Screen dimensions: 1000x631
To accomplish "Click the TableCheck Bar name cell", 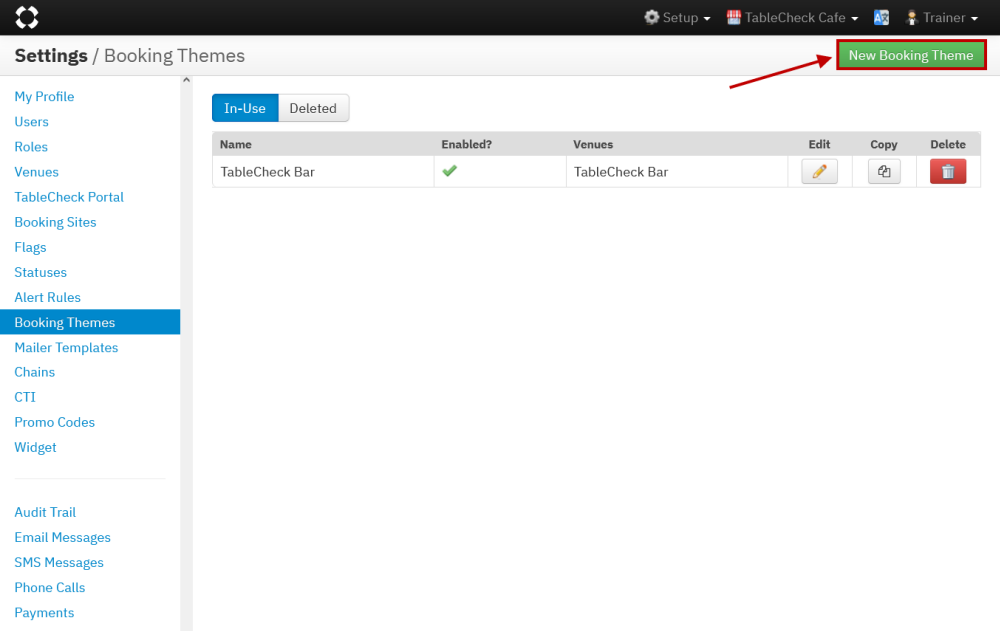I will (x=323, y=172).
